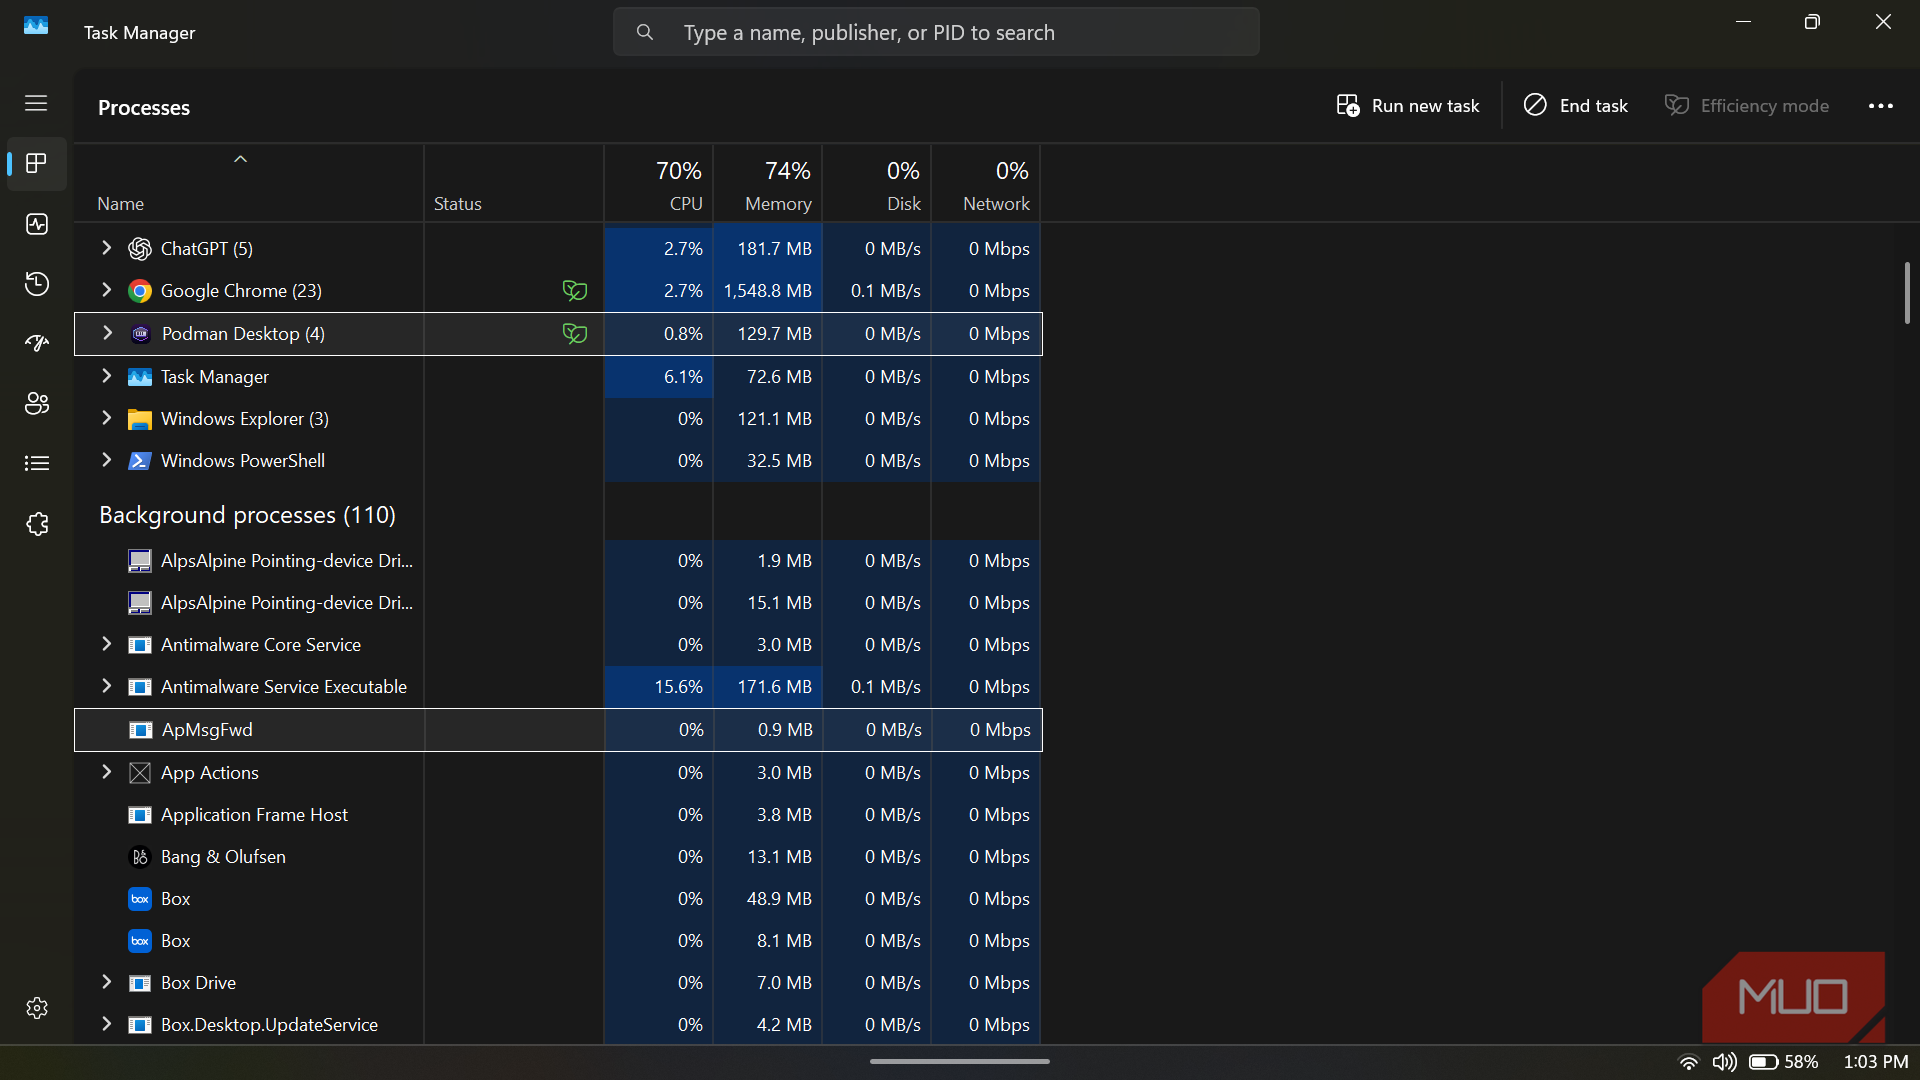Expand the Google Chrome (23) group

(106, 290)
